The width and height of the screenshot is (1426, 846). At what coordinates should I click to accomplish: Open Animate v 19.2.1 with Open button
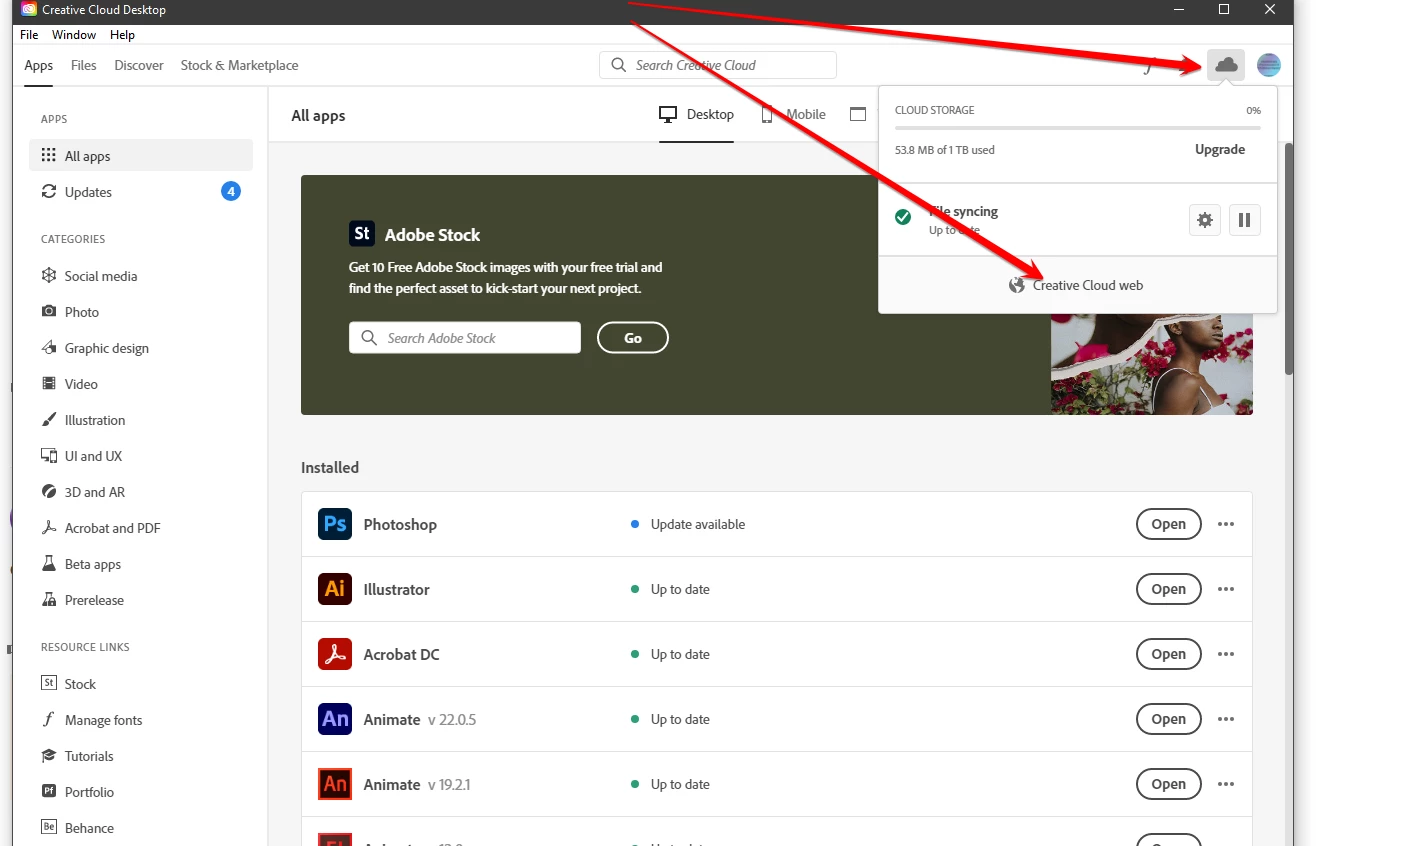[1168, 784]
